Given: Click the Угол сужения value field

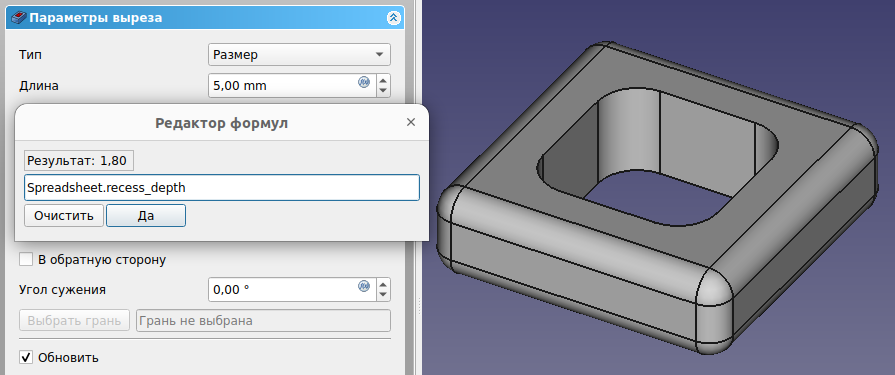Looking at the screenshot, I should point(283,289).
